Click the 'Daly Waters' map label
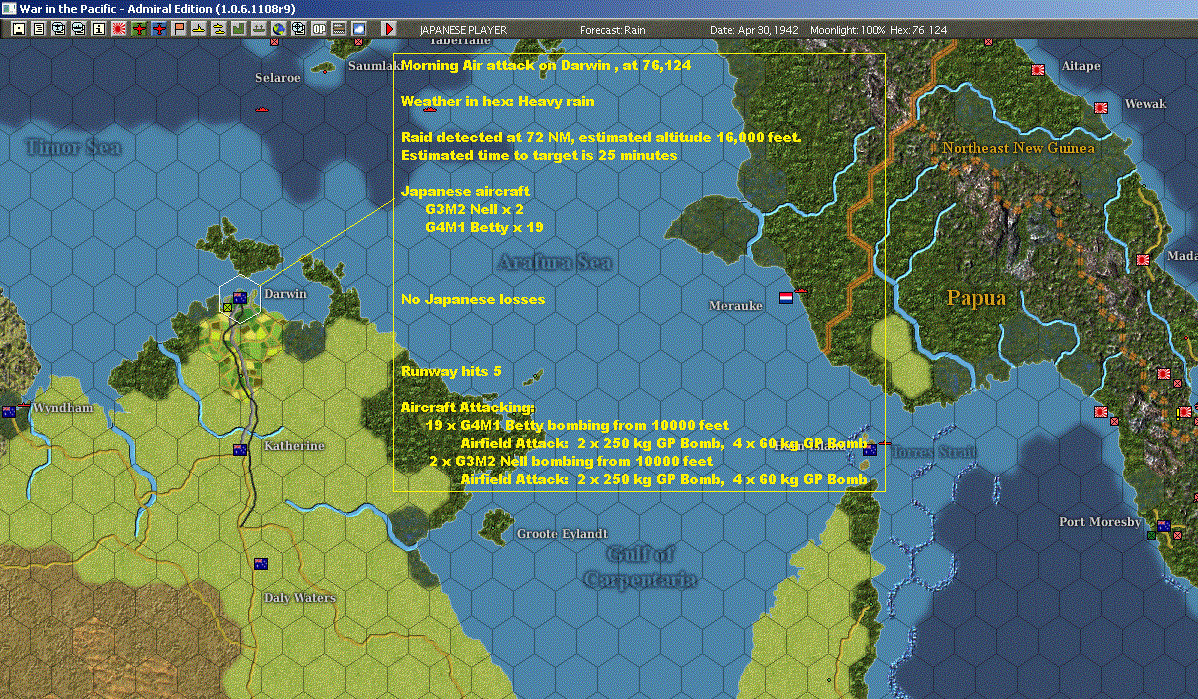1198x699 pixels. coord(300,597)
